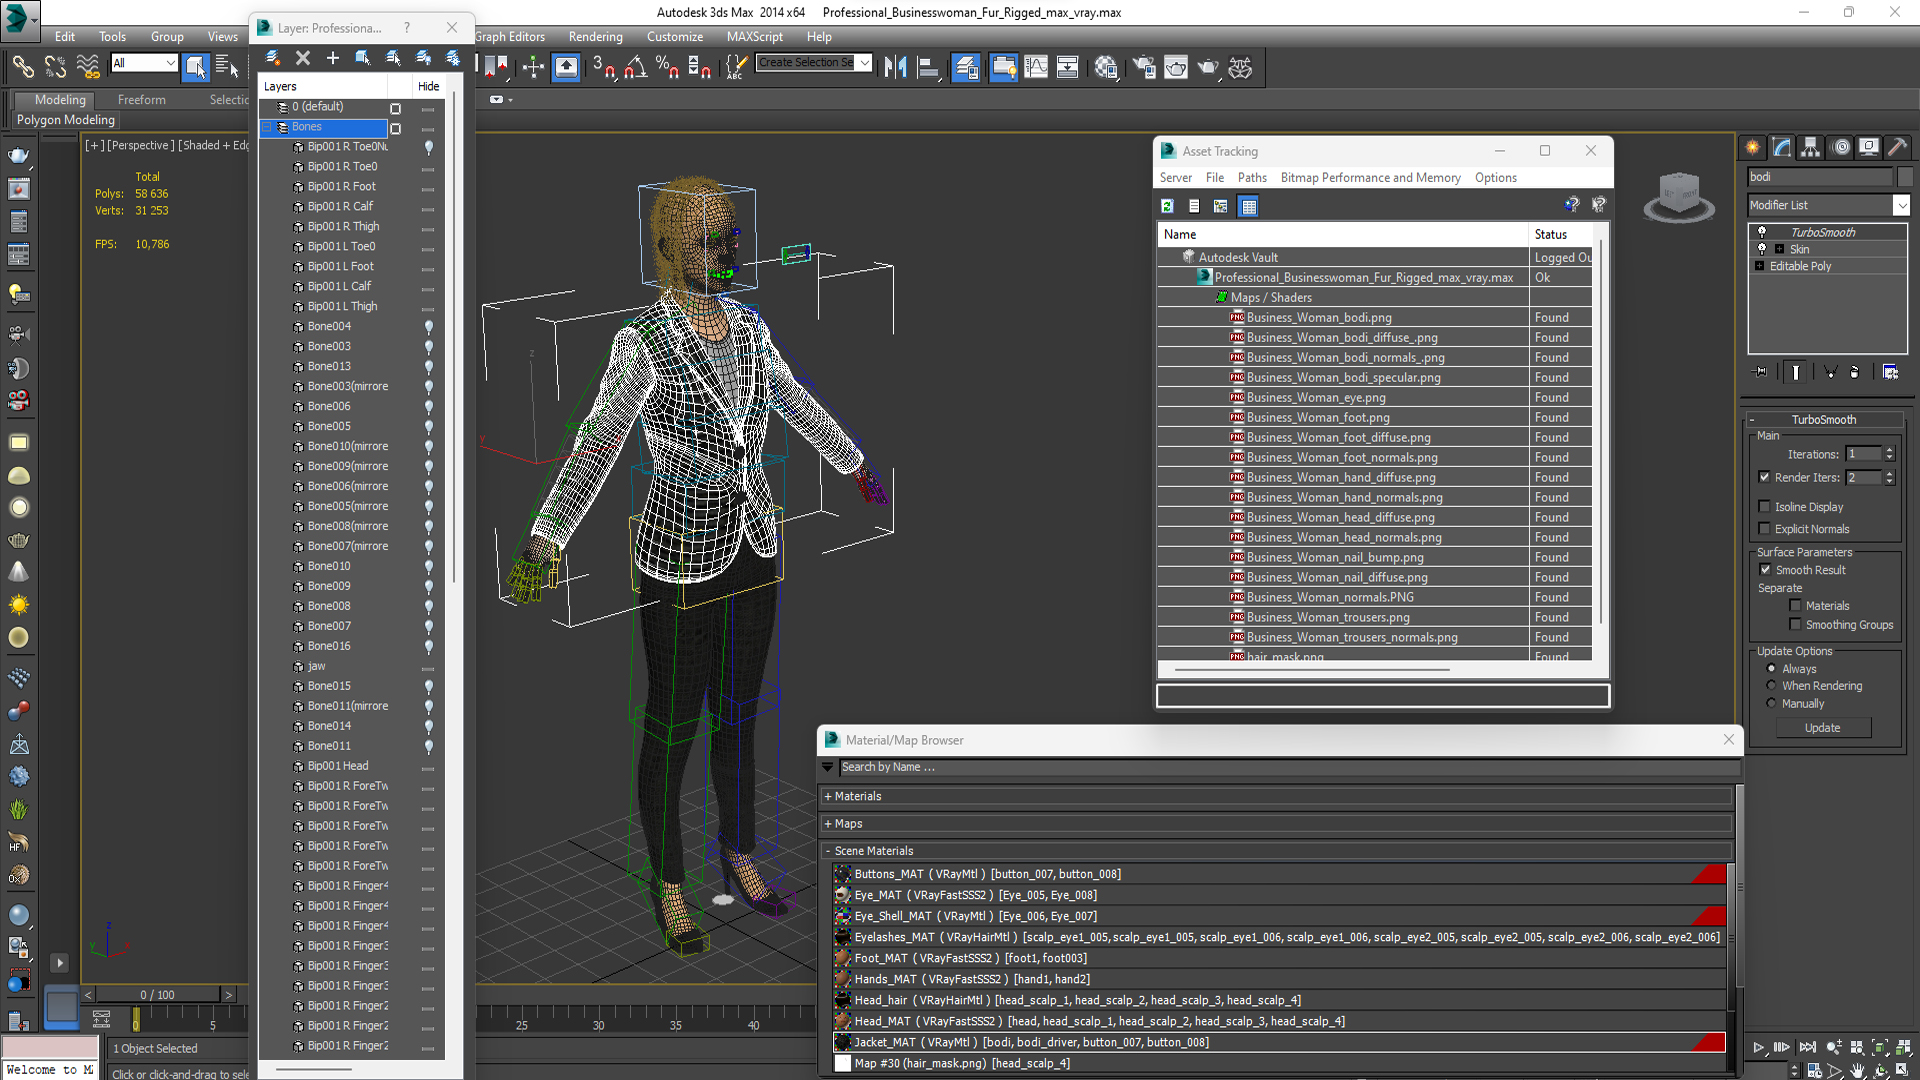
Task: Click the time slider 0 / 100
Action: pos(157,995)
